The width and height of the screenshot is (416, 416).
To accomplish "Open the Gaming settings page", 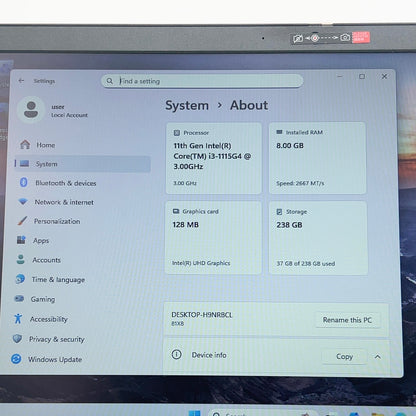I will tap(43, 299).
